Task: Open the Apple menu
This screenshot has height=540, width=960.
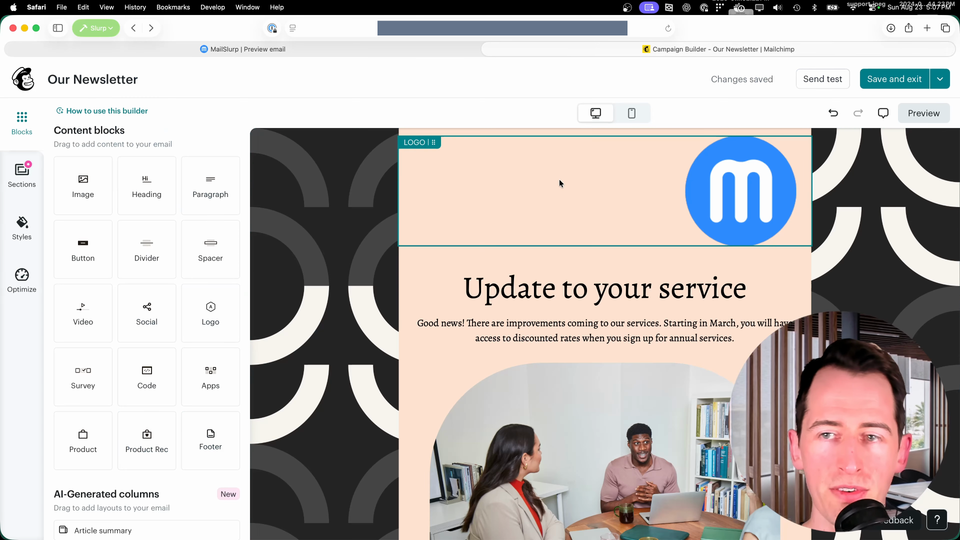Action: pos(13,7)
